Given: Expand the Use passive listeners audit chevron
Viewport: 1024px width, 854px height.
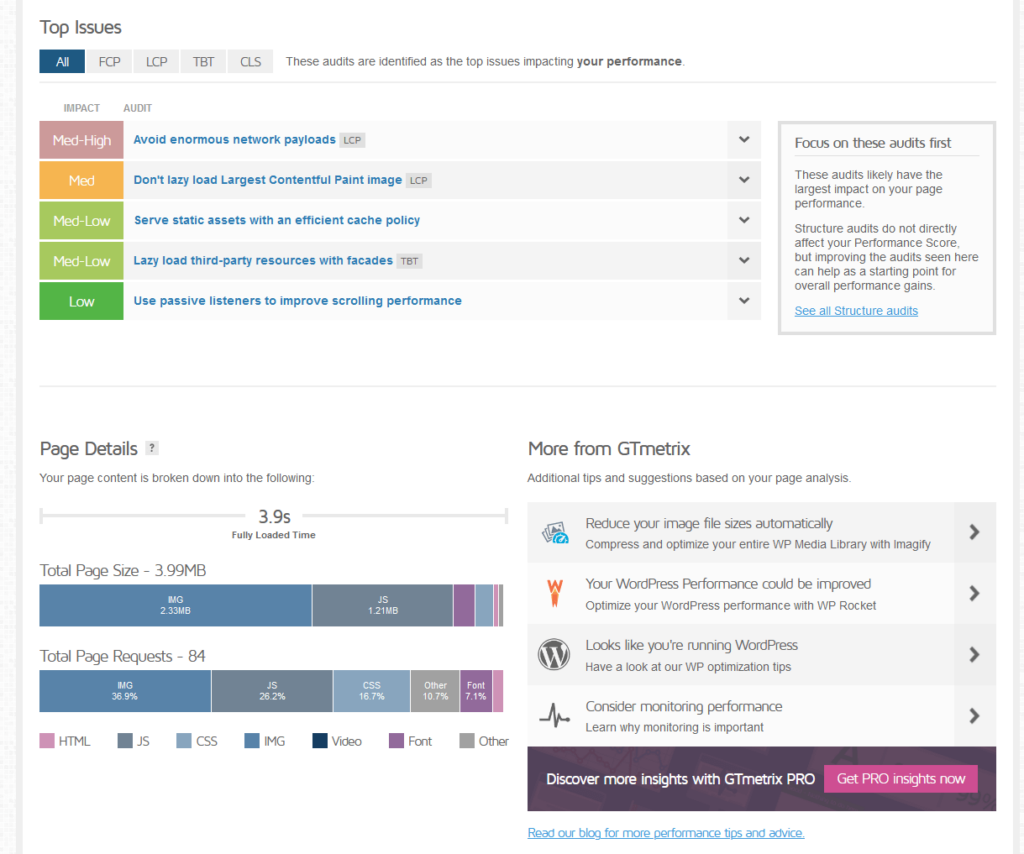Looking at the screenshot, I should pyautogui.click(x=744, y=301).
